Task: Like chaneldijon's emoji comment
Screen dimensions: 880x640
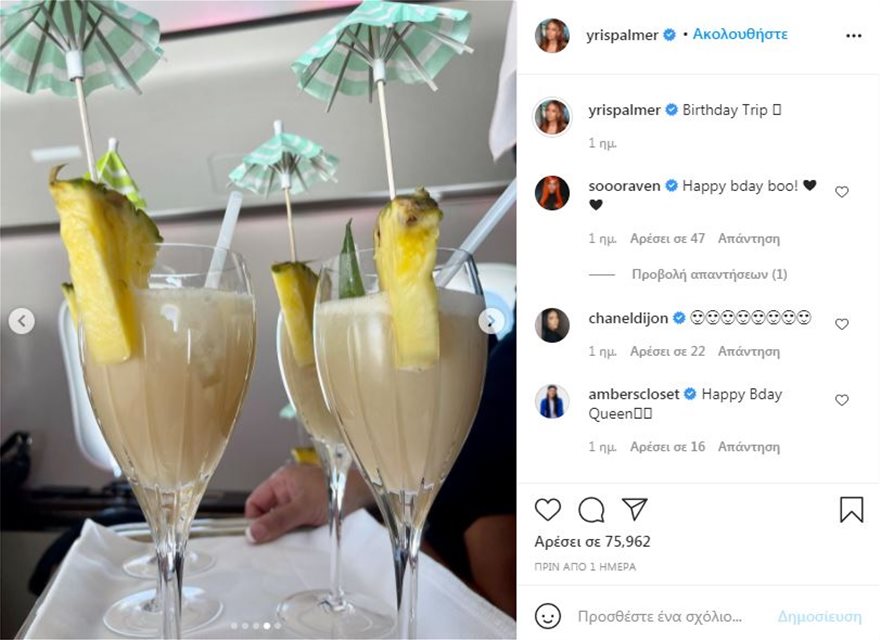Action: tap(841, 324)
